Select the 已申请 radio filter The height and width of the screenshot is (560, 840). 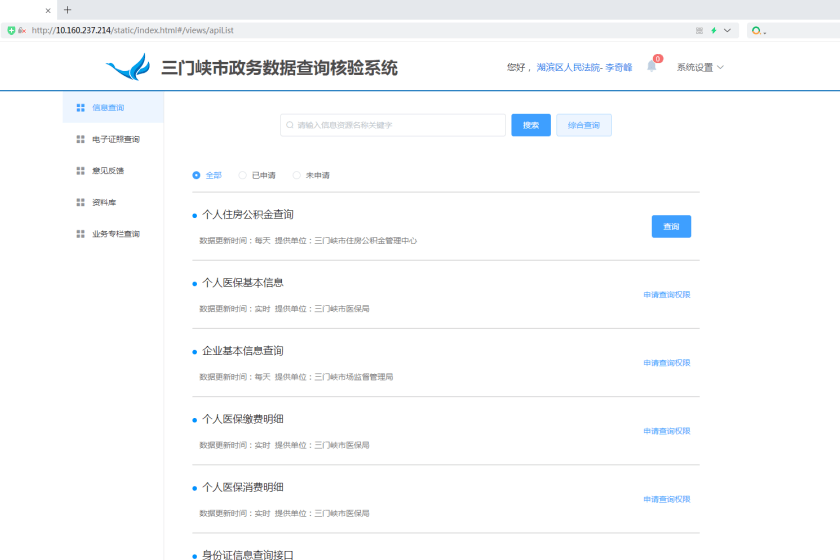(242, 175)
